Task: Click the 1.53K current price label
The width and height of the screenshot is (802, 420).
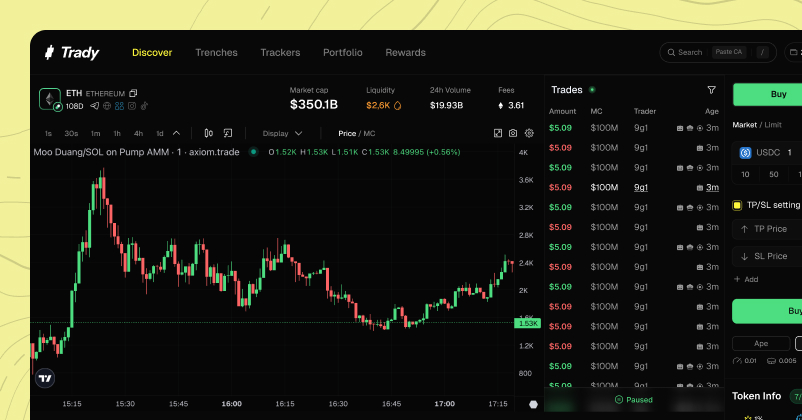Action: tap(527, 323)
